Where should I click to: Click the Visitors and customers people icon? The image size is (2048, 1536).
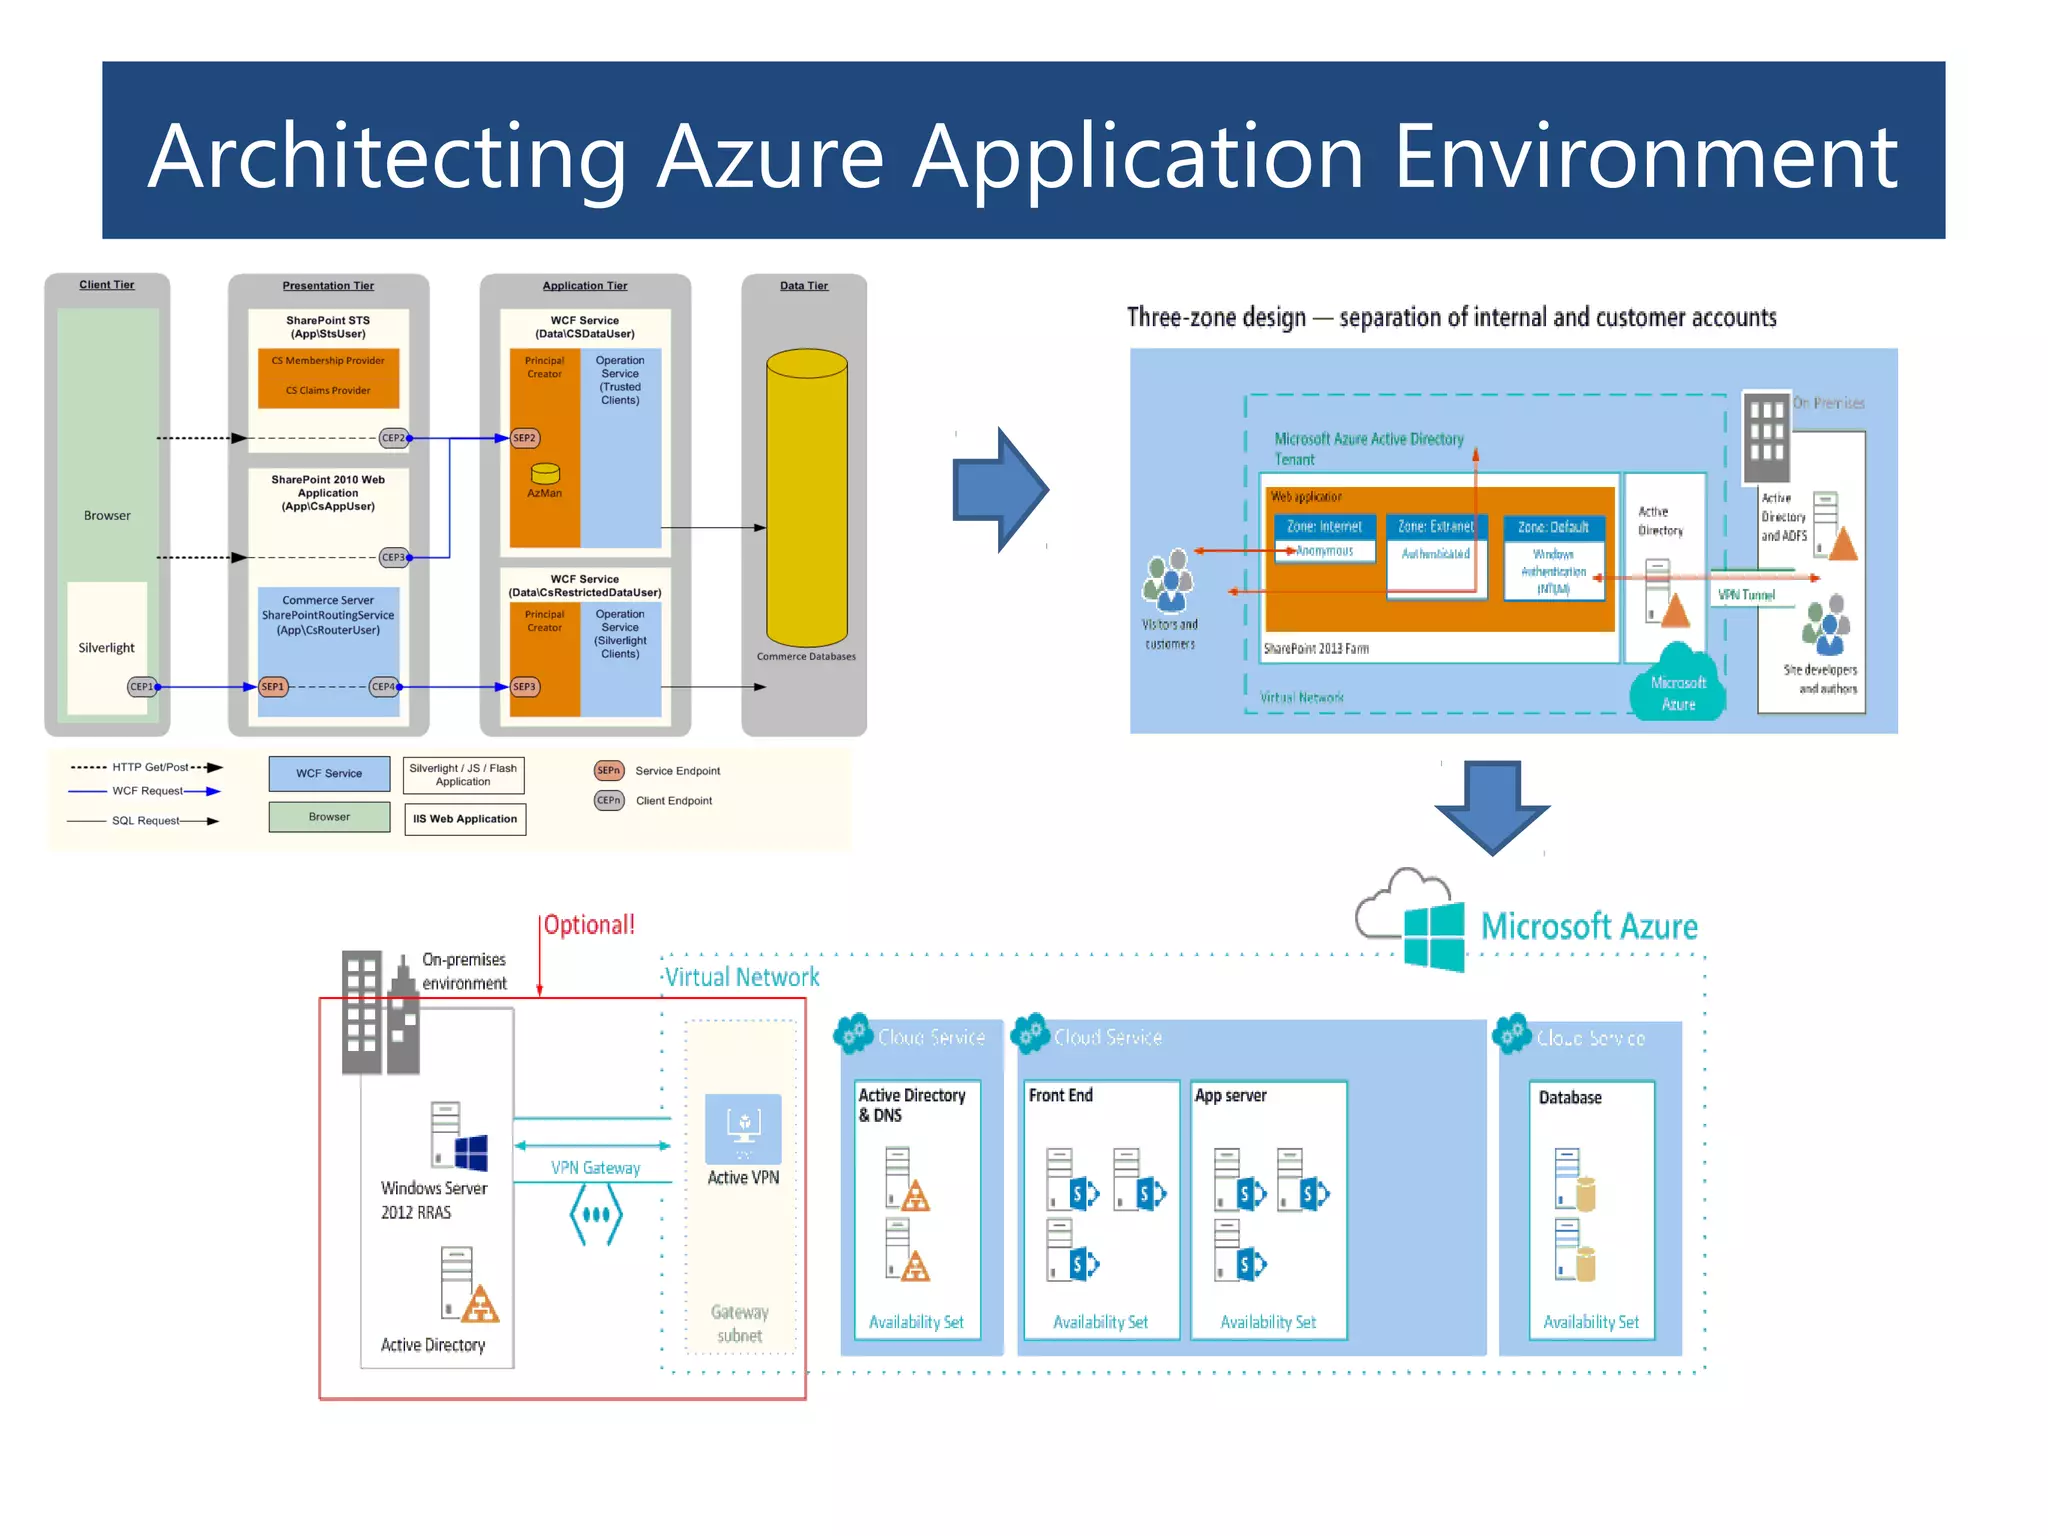pos(1168,580)
